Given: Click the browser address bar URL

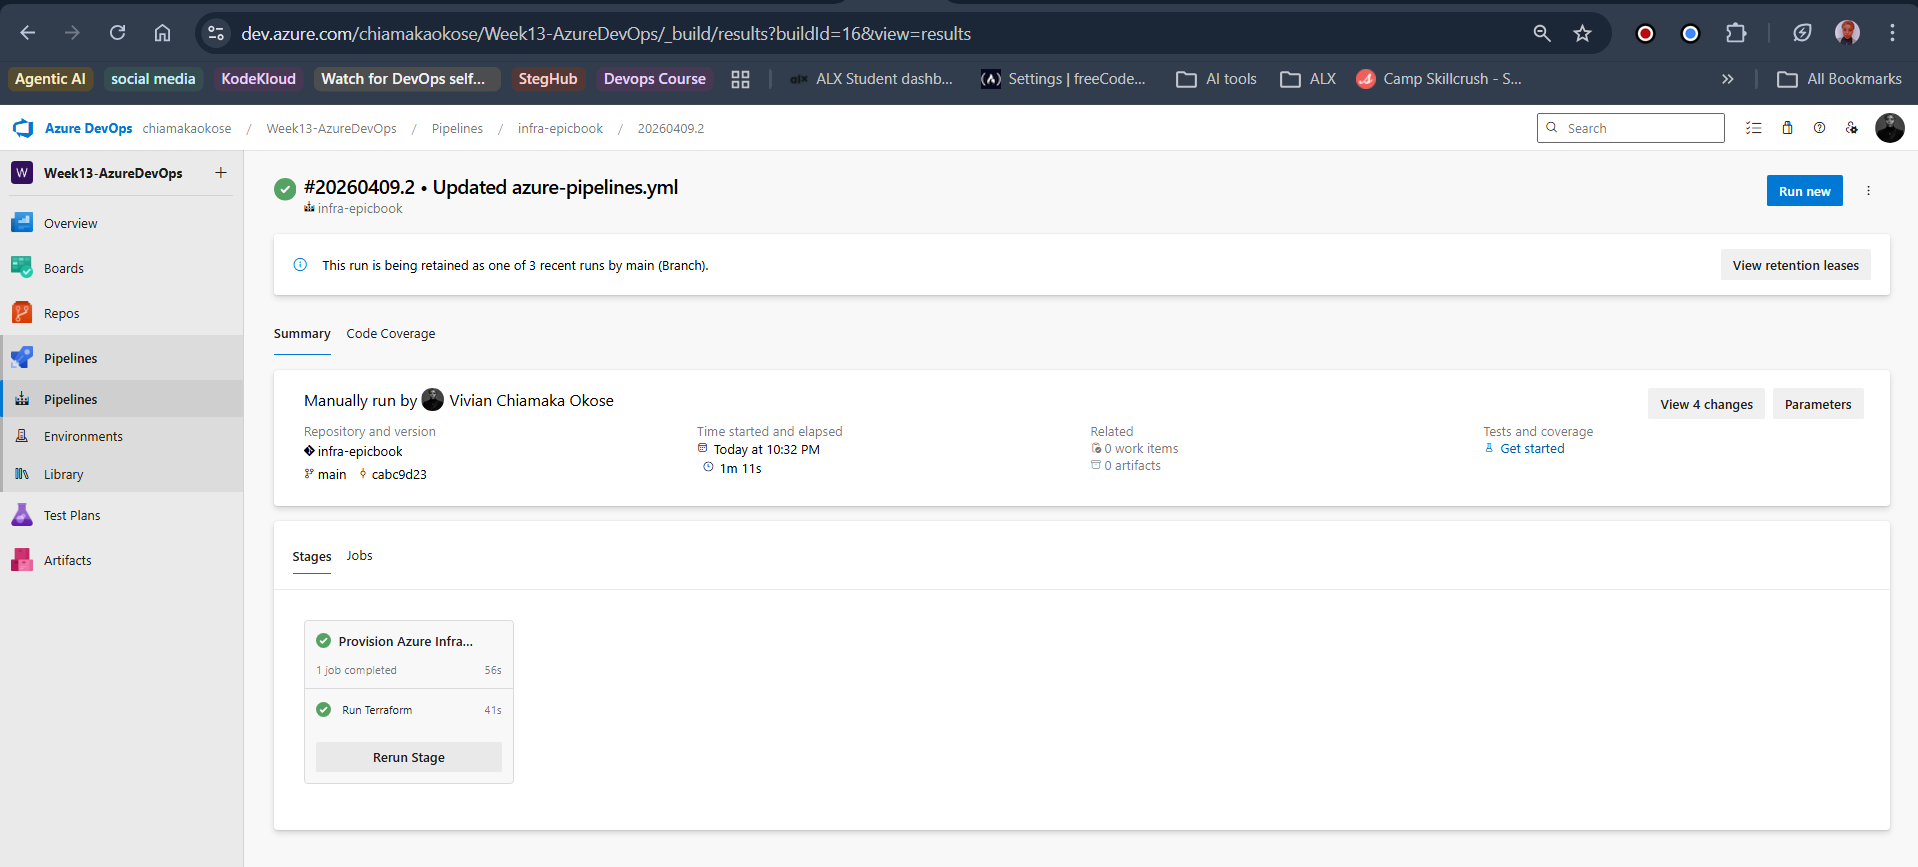Looking at the screenshot, I should tap(606, 33).
